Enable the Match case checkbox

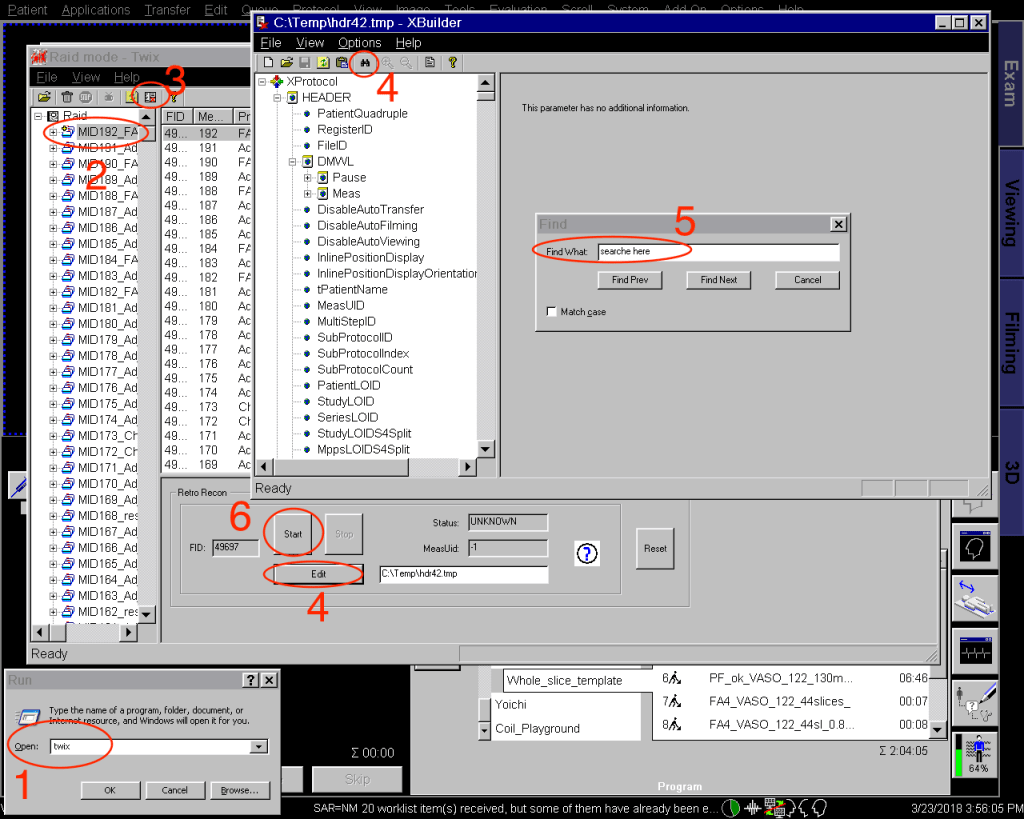[x=552, y=312]
